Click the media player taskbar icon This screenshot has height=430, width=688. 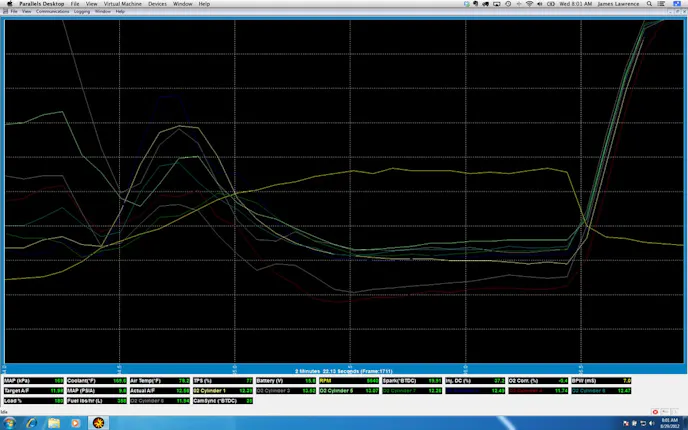coord(75,423)
